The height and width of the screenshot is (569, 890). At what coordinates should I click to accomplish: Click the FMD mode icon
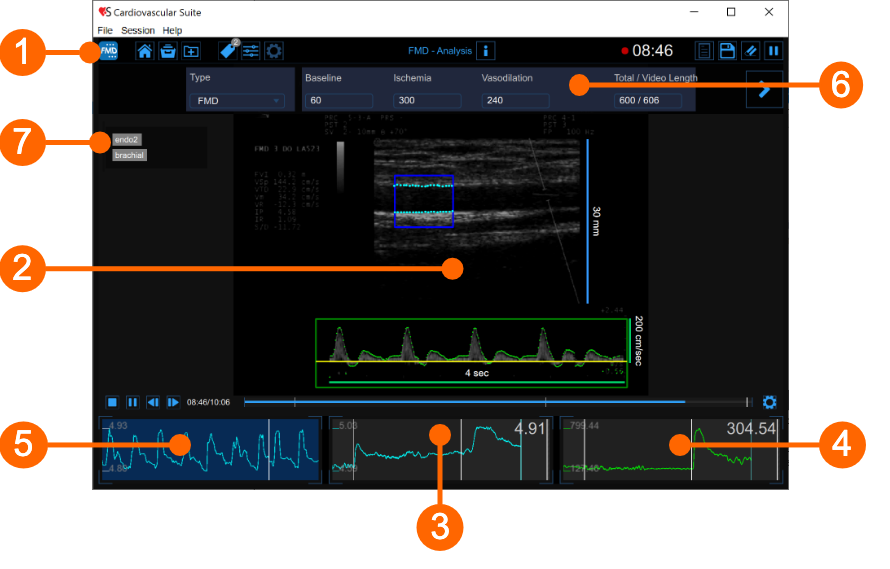108,51
